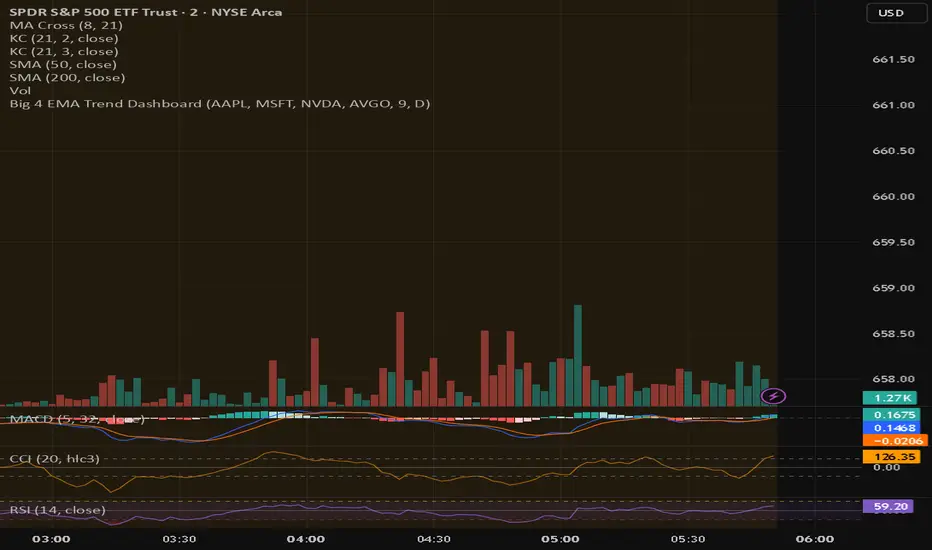Viewport: 932px width, 550px height.
Task: Click the 1.27K volume value tag
Action: pos(890,398)
